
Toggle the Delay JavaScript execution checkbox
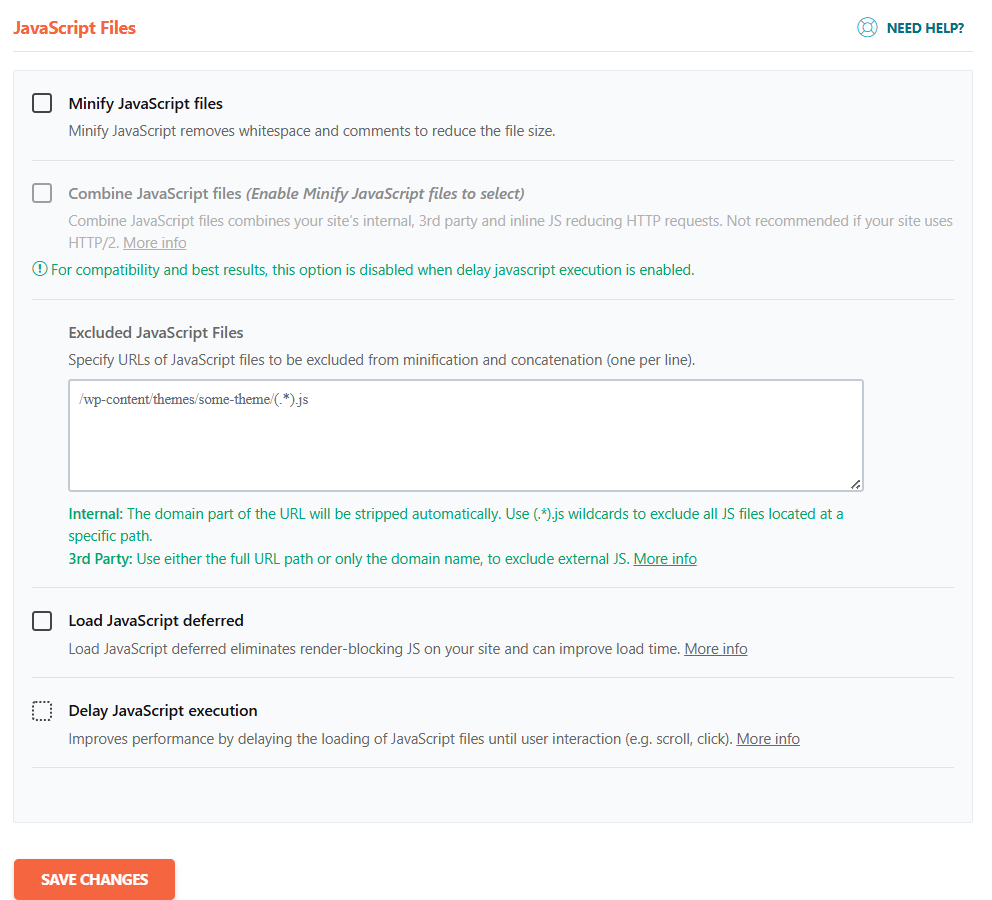pyautogui.click(x=42, y=711)
